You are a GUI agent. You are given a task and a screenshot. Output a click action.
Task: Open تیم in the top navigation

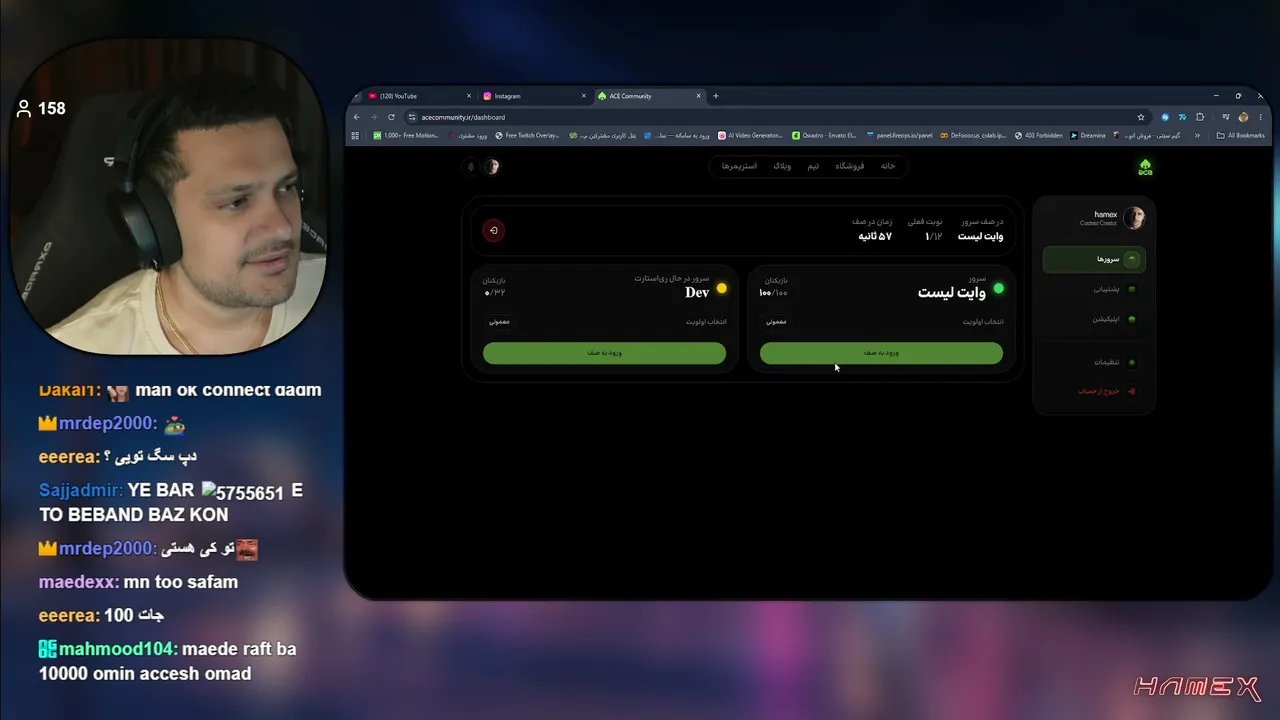coord(813,166)
